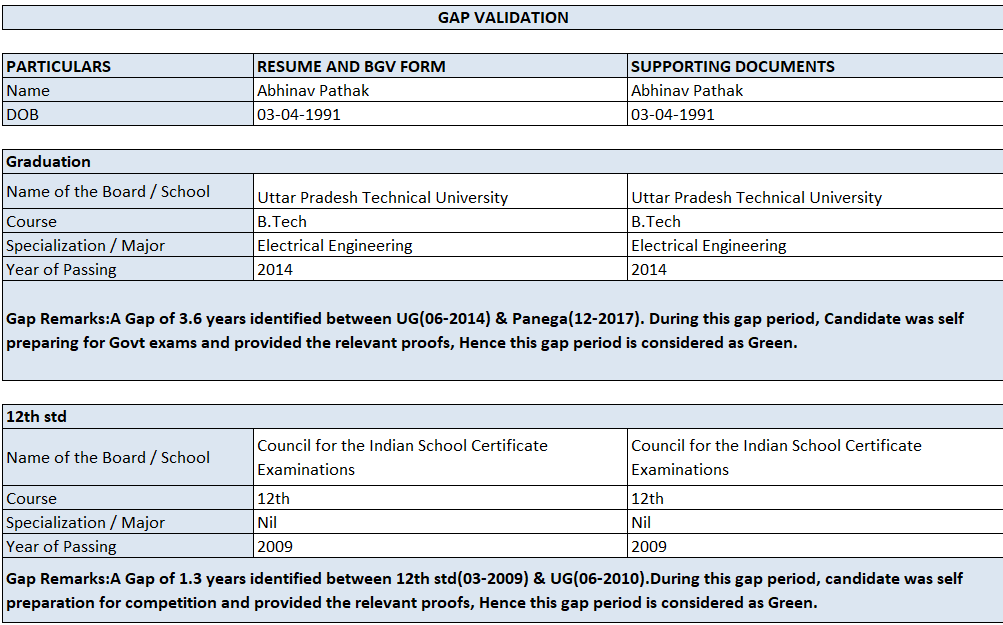Select the RESUME AND BGV FORM header
The height and width of the screenshot is (625, 1003).
441,66
